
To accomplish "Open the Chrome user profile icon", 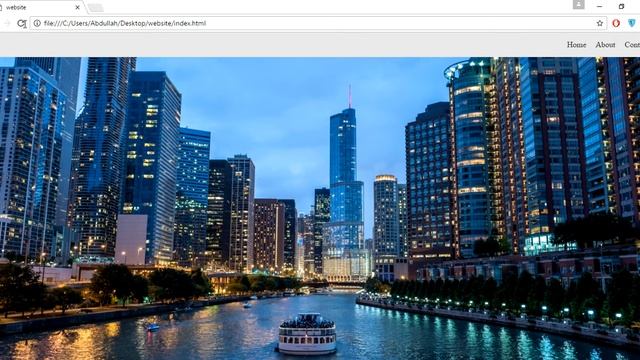I will click(x=578, y=5).
